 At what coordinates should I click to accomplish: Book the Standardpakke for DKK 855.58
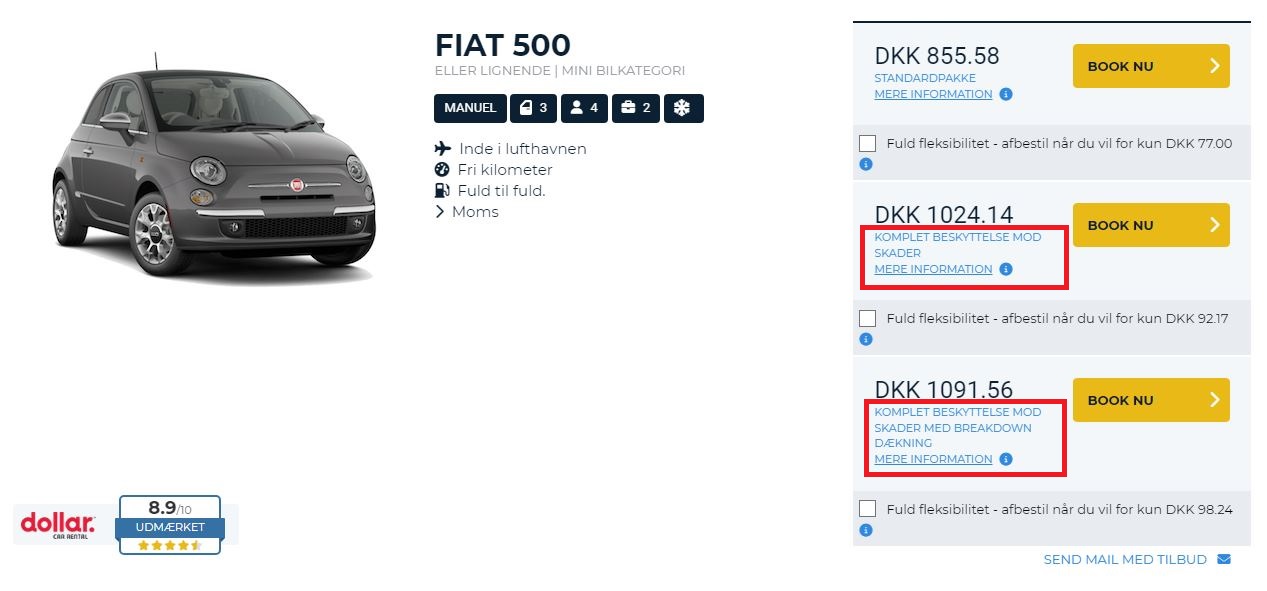pos(1150,66)
